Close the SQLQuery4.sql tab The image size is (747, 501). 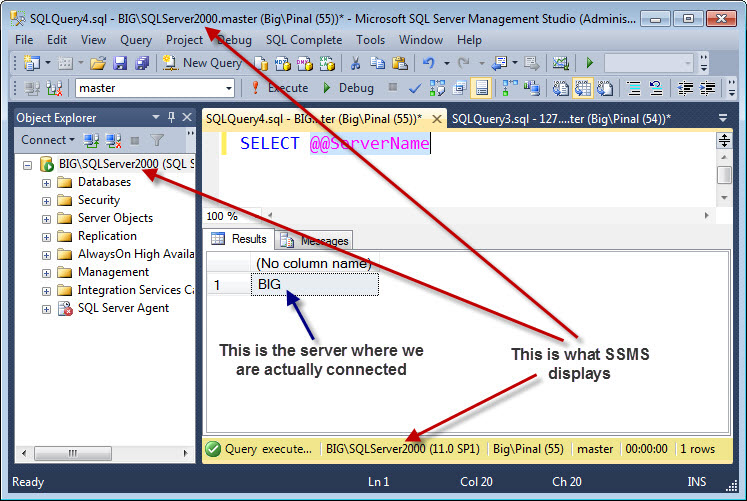pos(437,119)
